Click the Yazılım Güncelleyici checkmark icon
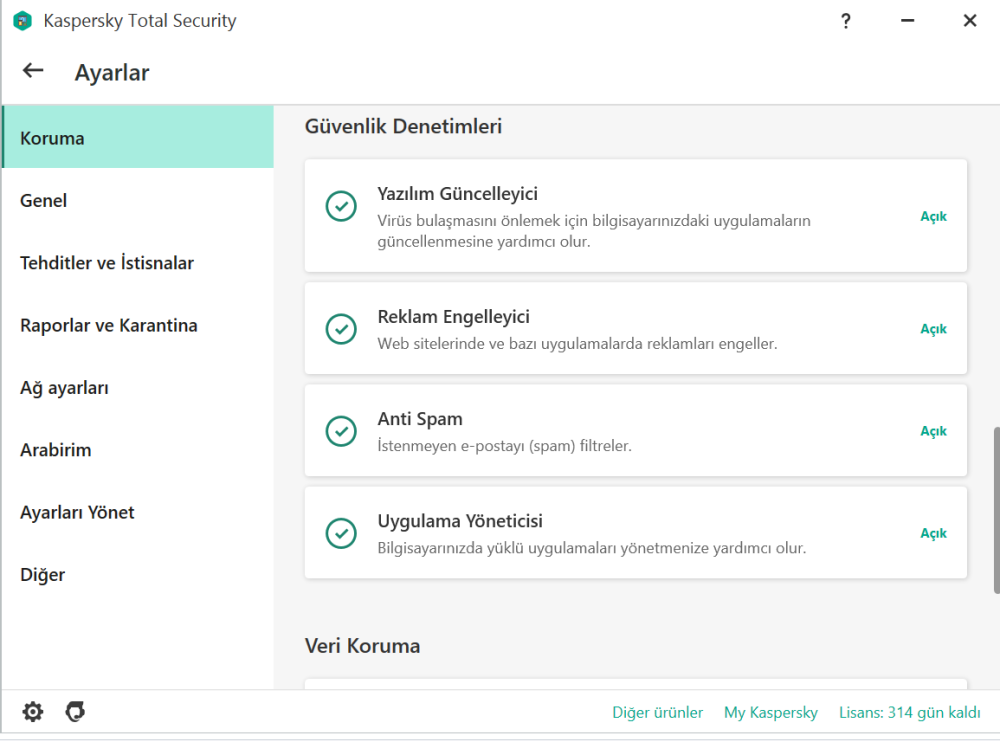Image resolution: width=1000 pixels, height=742 pixels. click(x=341, y=206)
